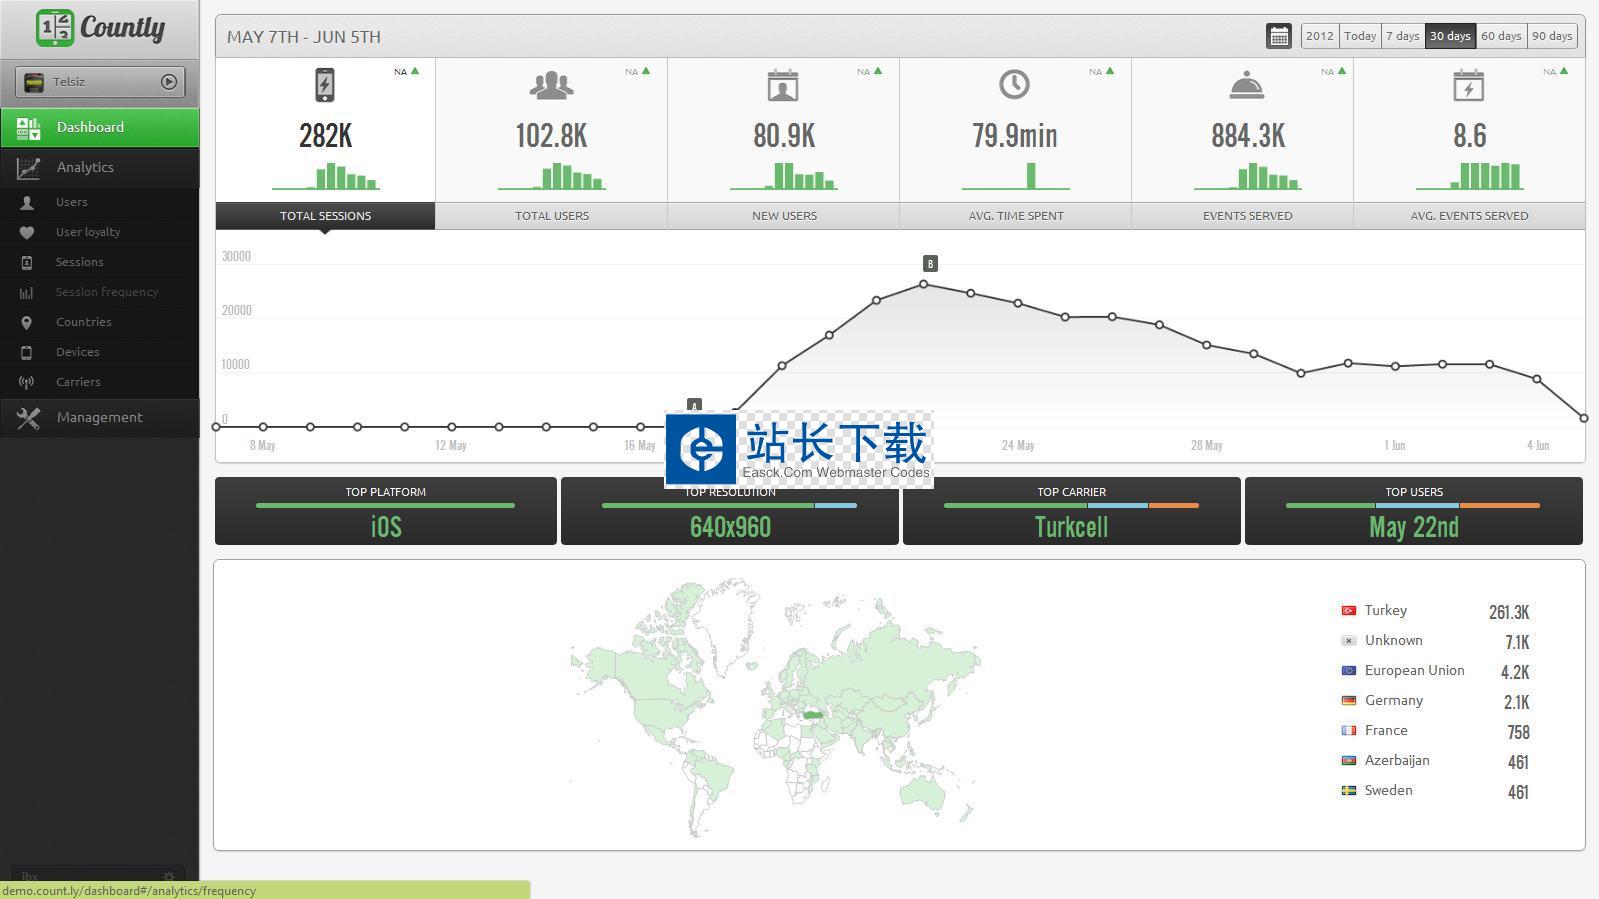Click the Avg. Time Spent clock icon
1599x899 pixels.
tap(1014, 85)
